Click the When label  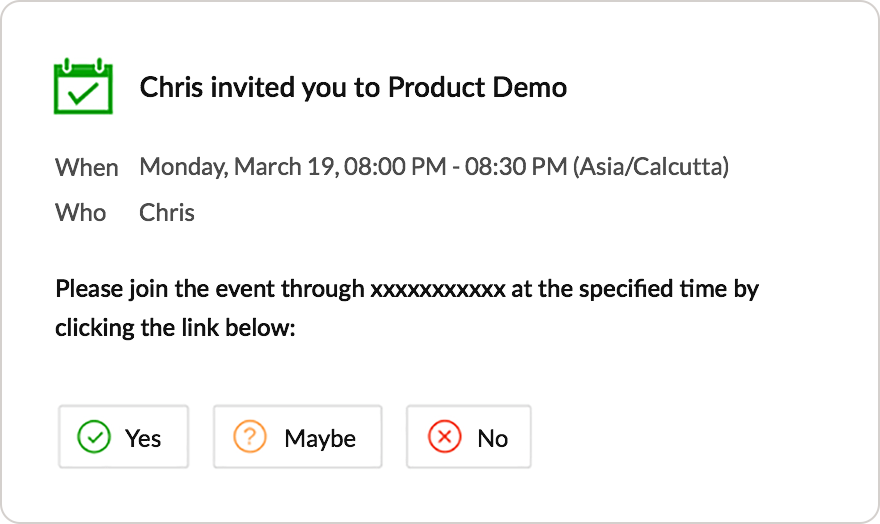(86, 167)
